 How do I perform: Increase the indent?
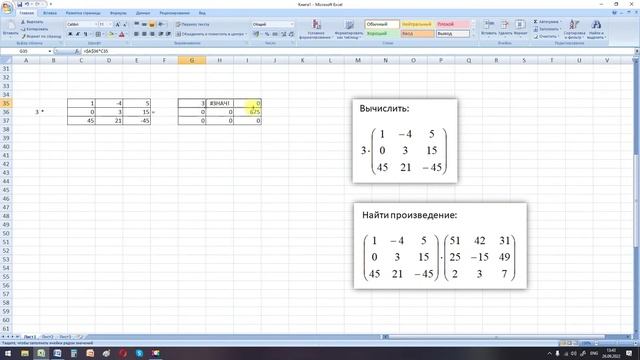coord(168,34)
